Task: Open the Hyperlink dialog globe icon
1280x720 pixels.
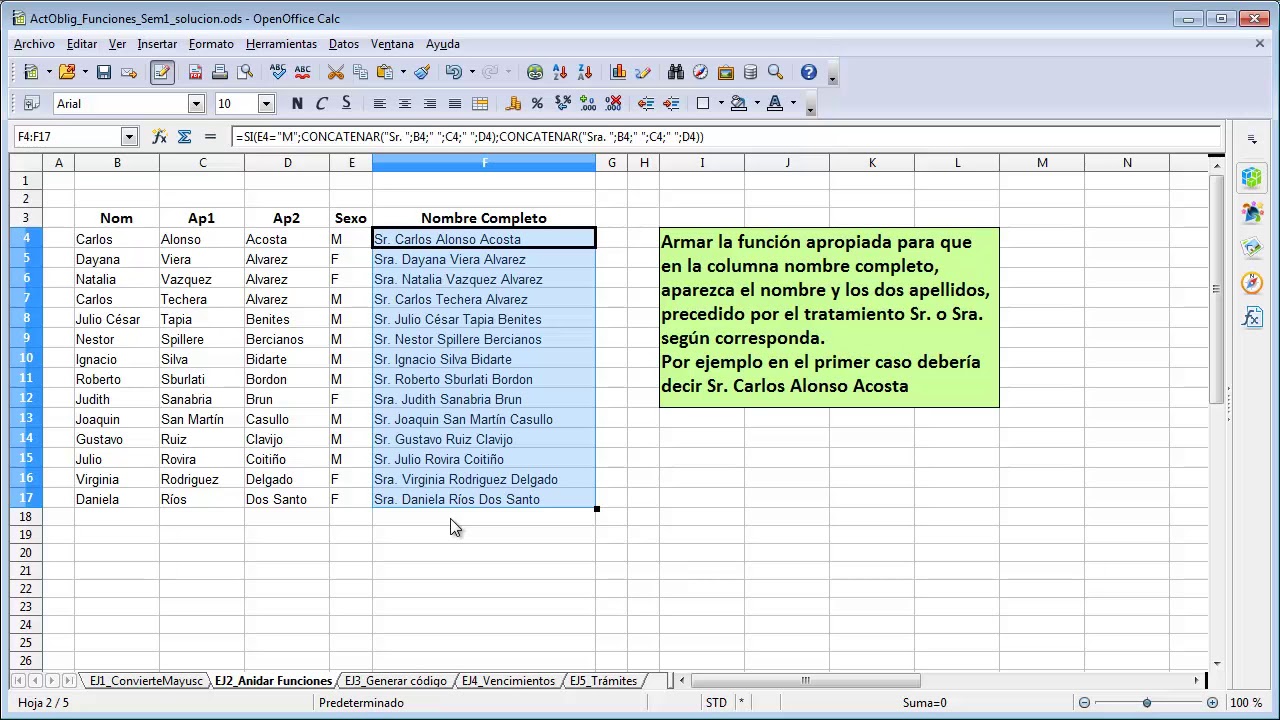Action: [x=535, y=72]
